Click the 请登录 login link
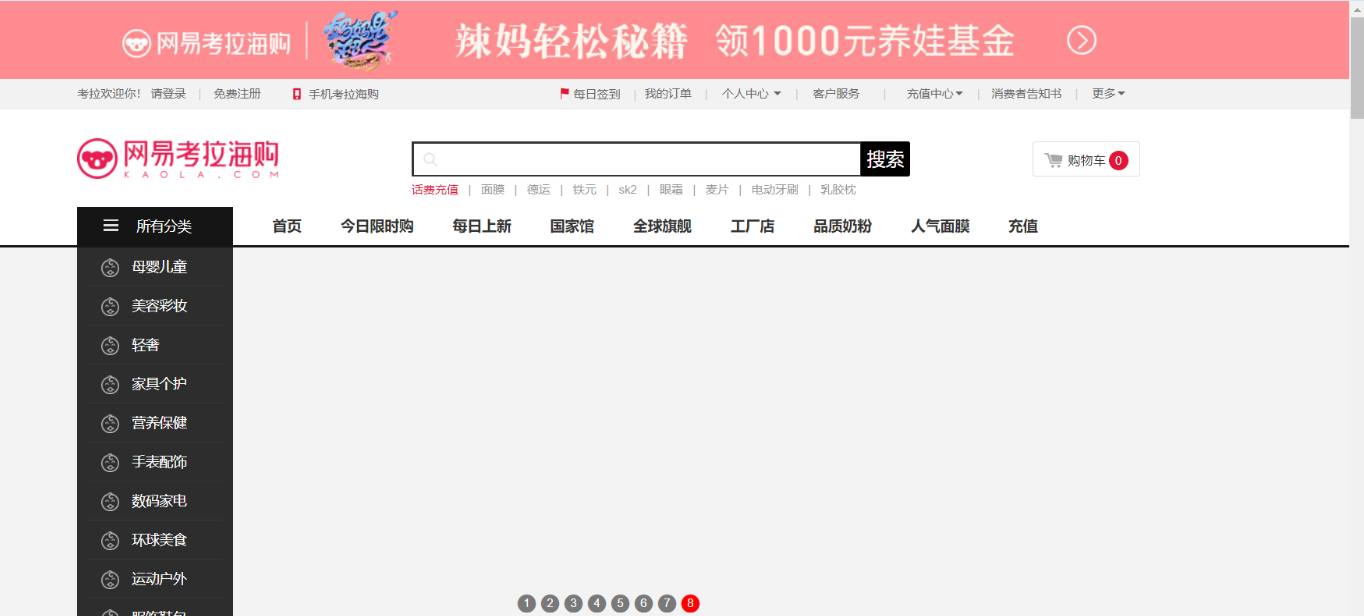1364x616 pixels. [x=169, y=94]
